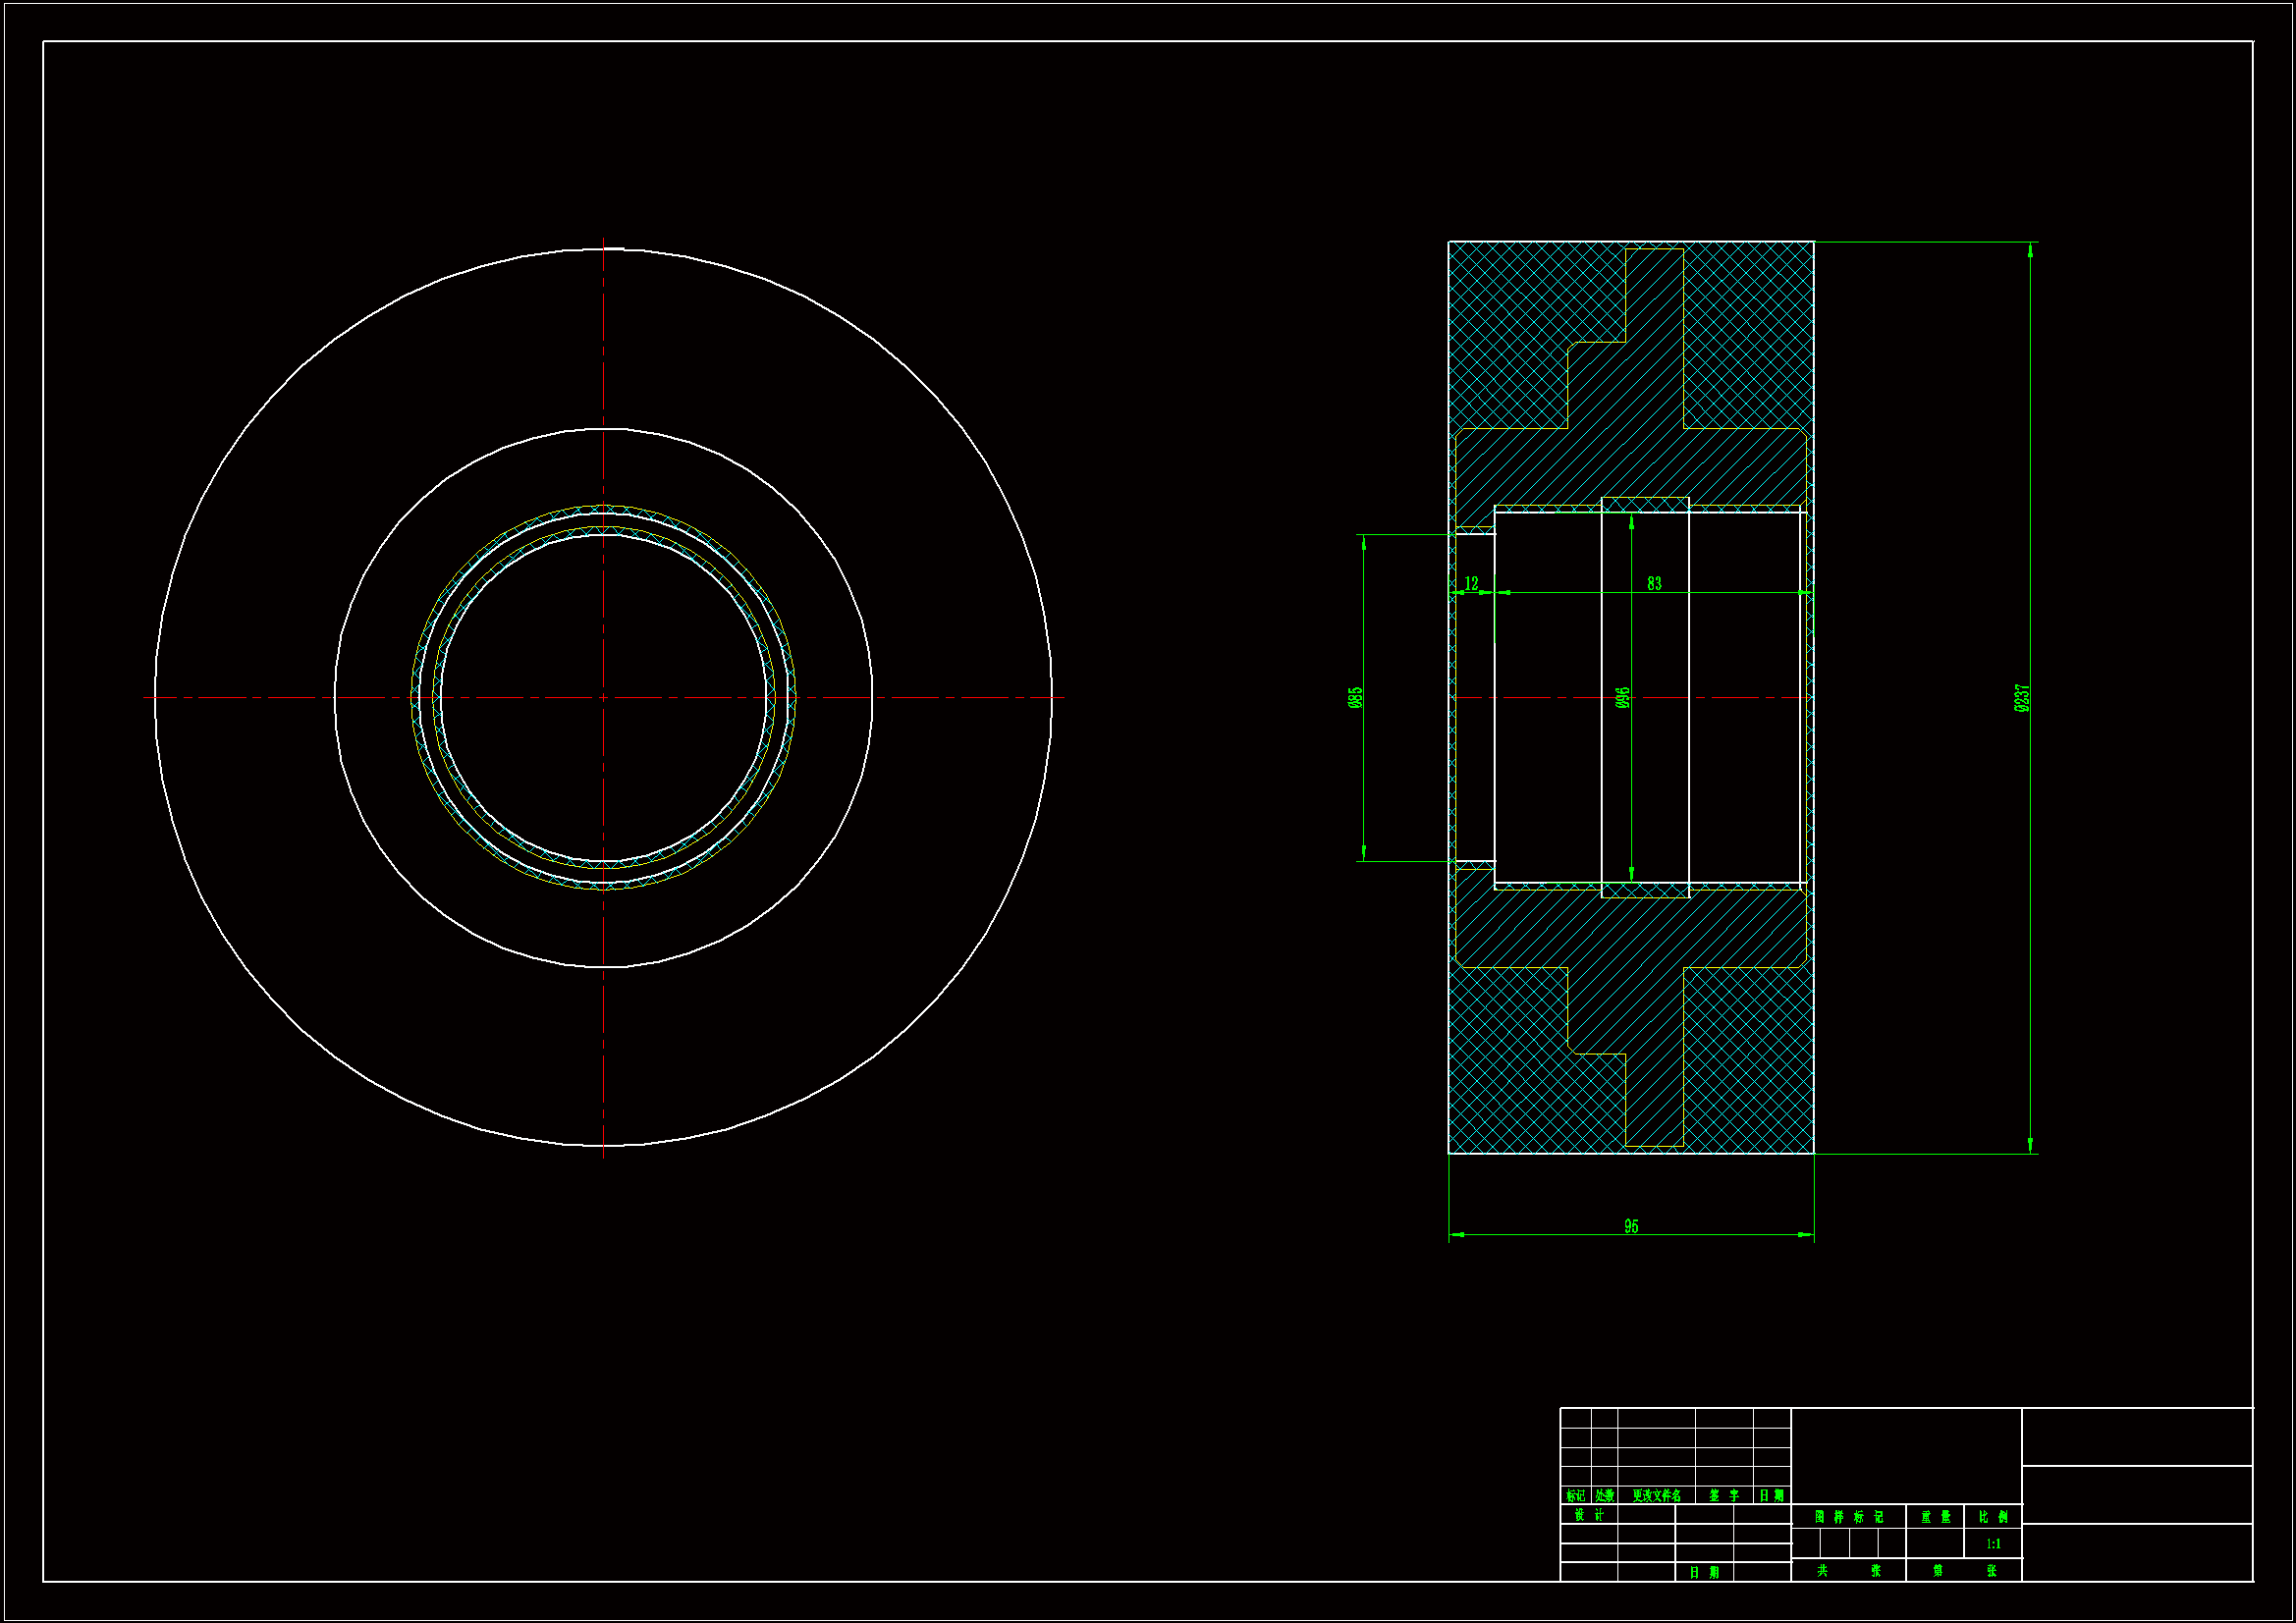Viewport: 2296px width, 1623px height.
Task: Click the 设计 label in title block
Action: point(1588,1515)
